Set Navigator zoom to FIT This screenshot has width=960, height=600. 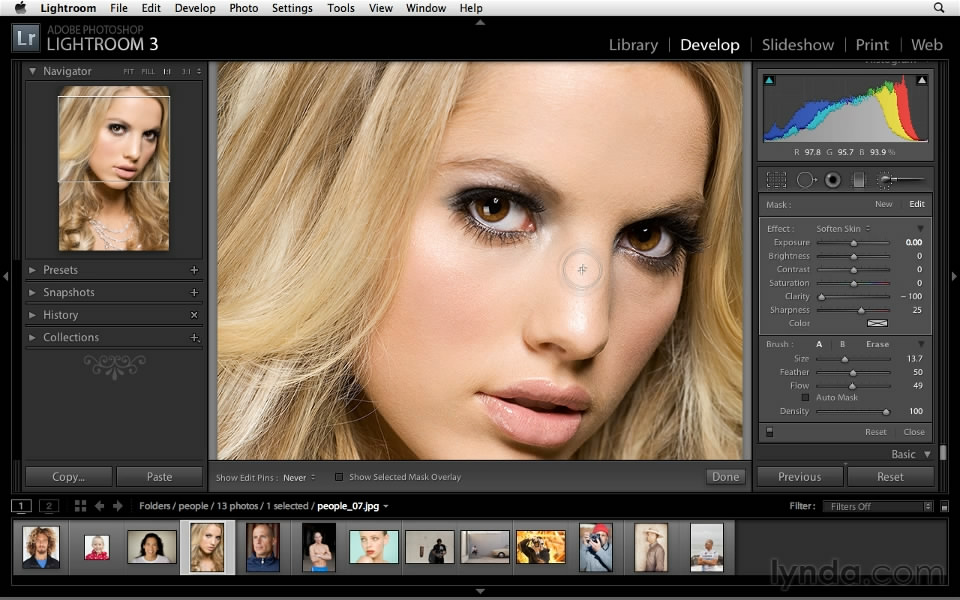128,72
